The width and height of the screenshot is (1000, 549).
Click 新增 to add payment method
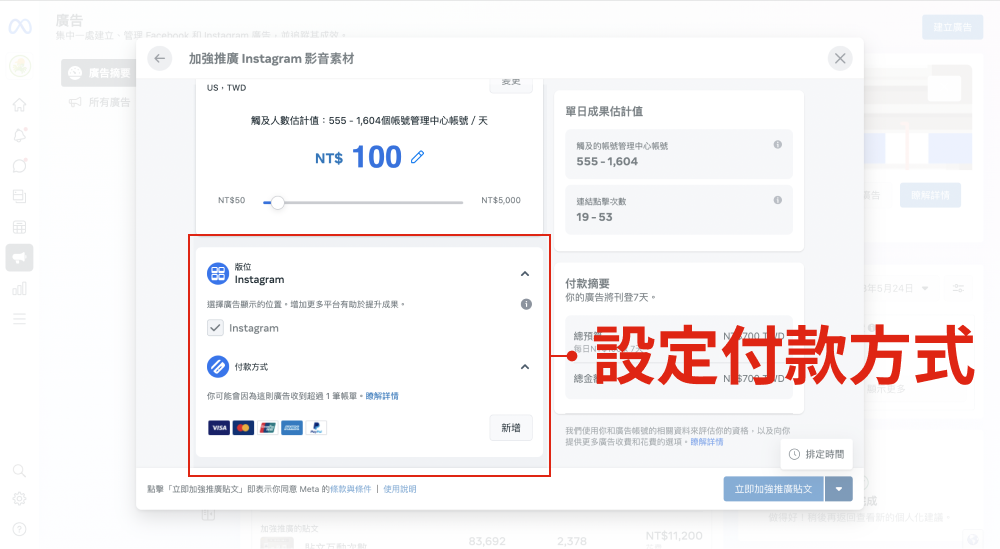click(510, 428)
